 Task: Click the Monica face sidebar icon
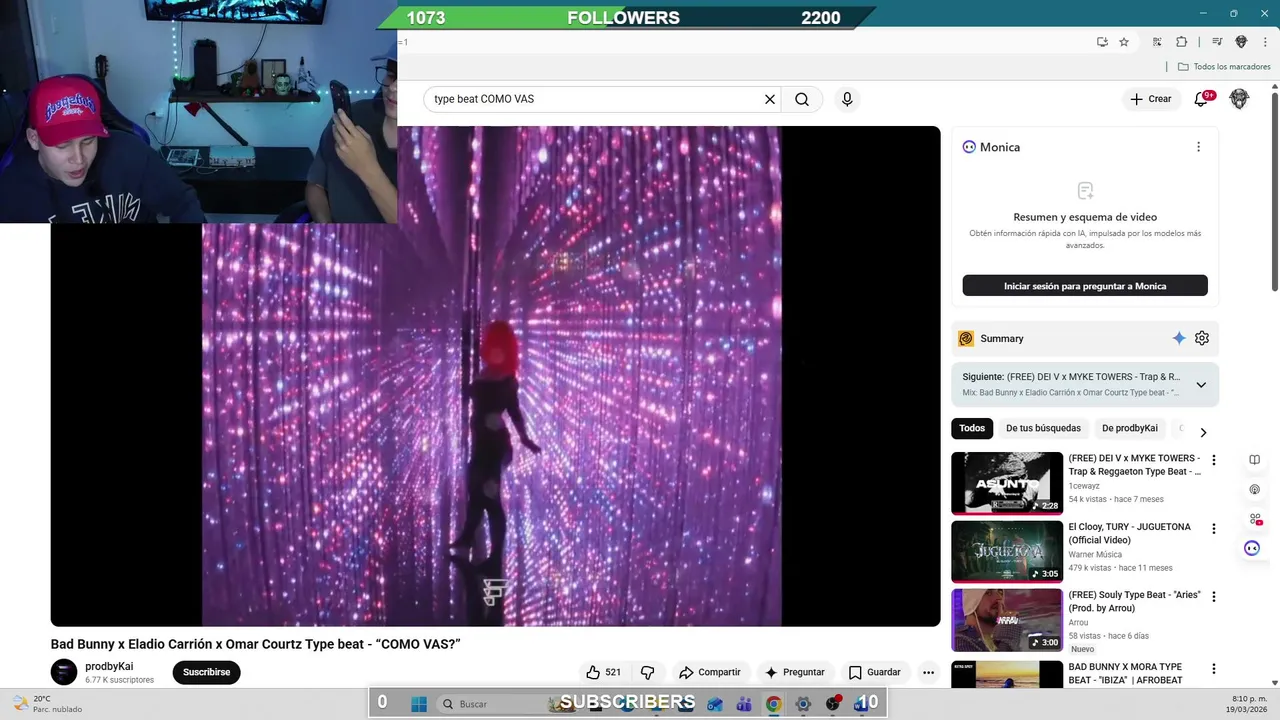[1252, 548]
